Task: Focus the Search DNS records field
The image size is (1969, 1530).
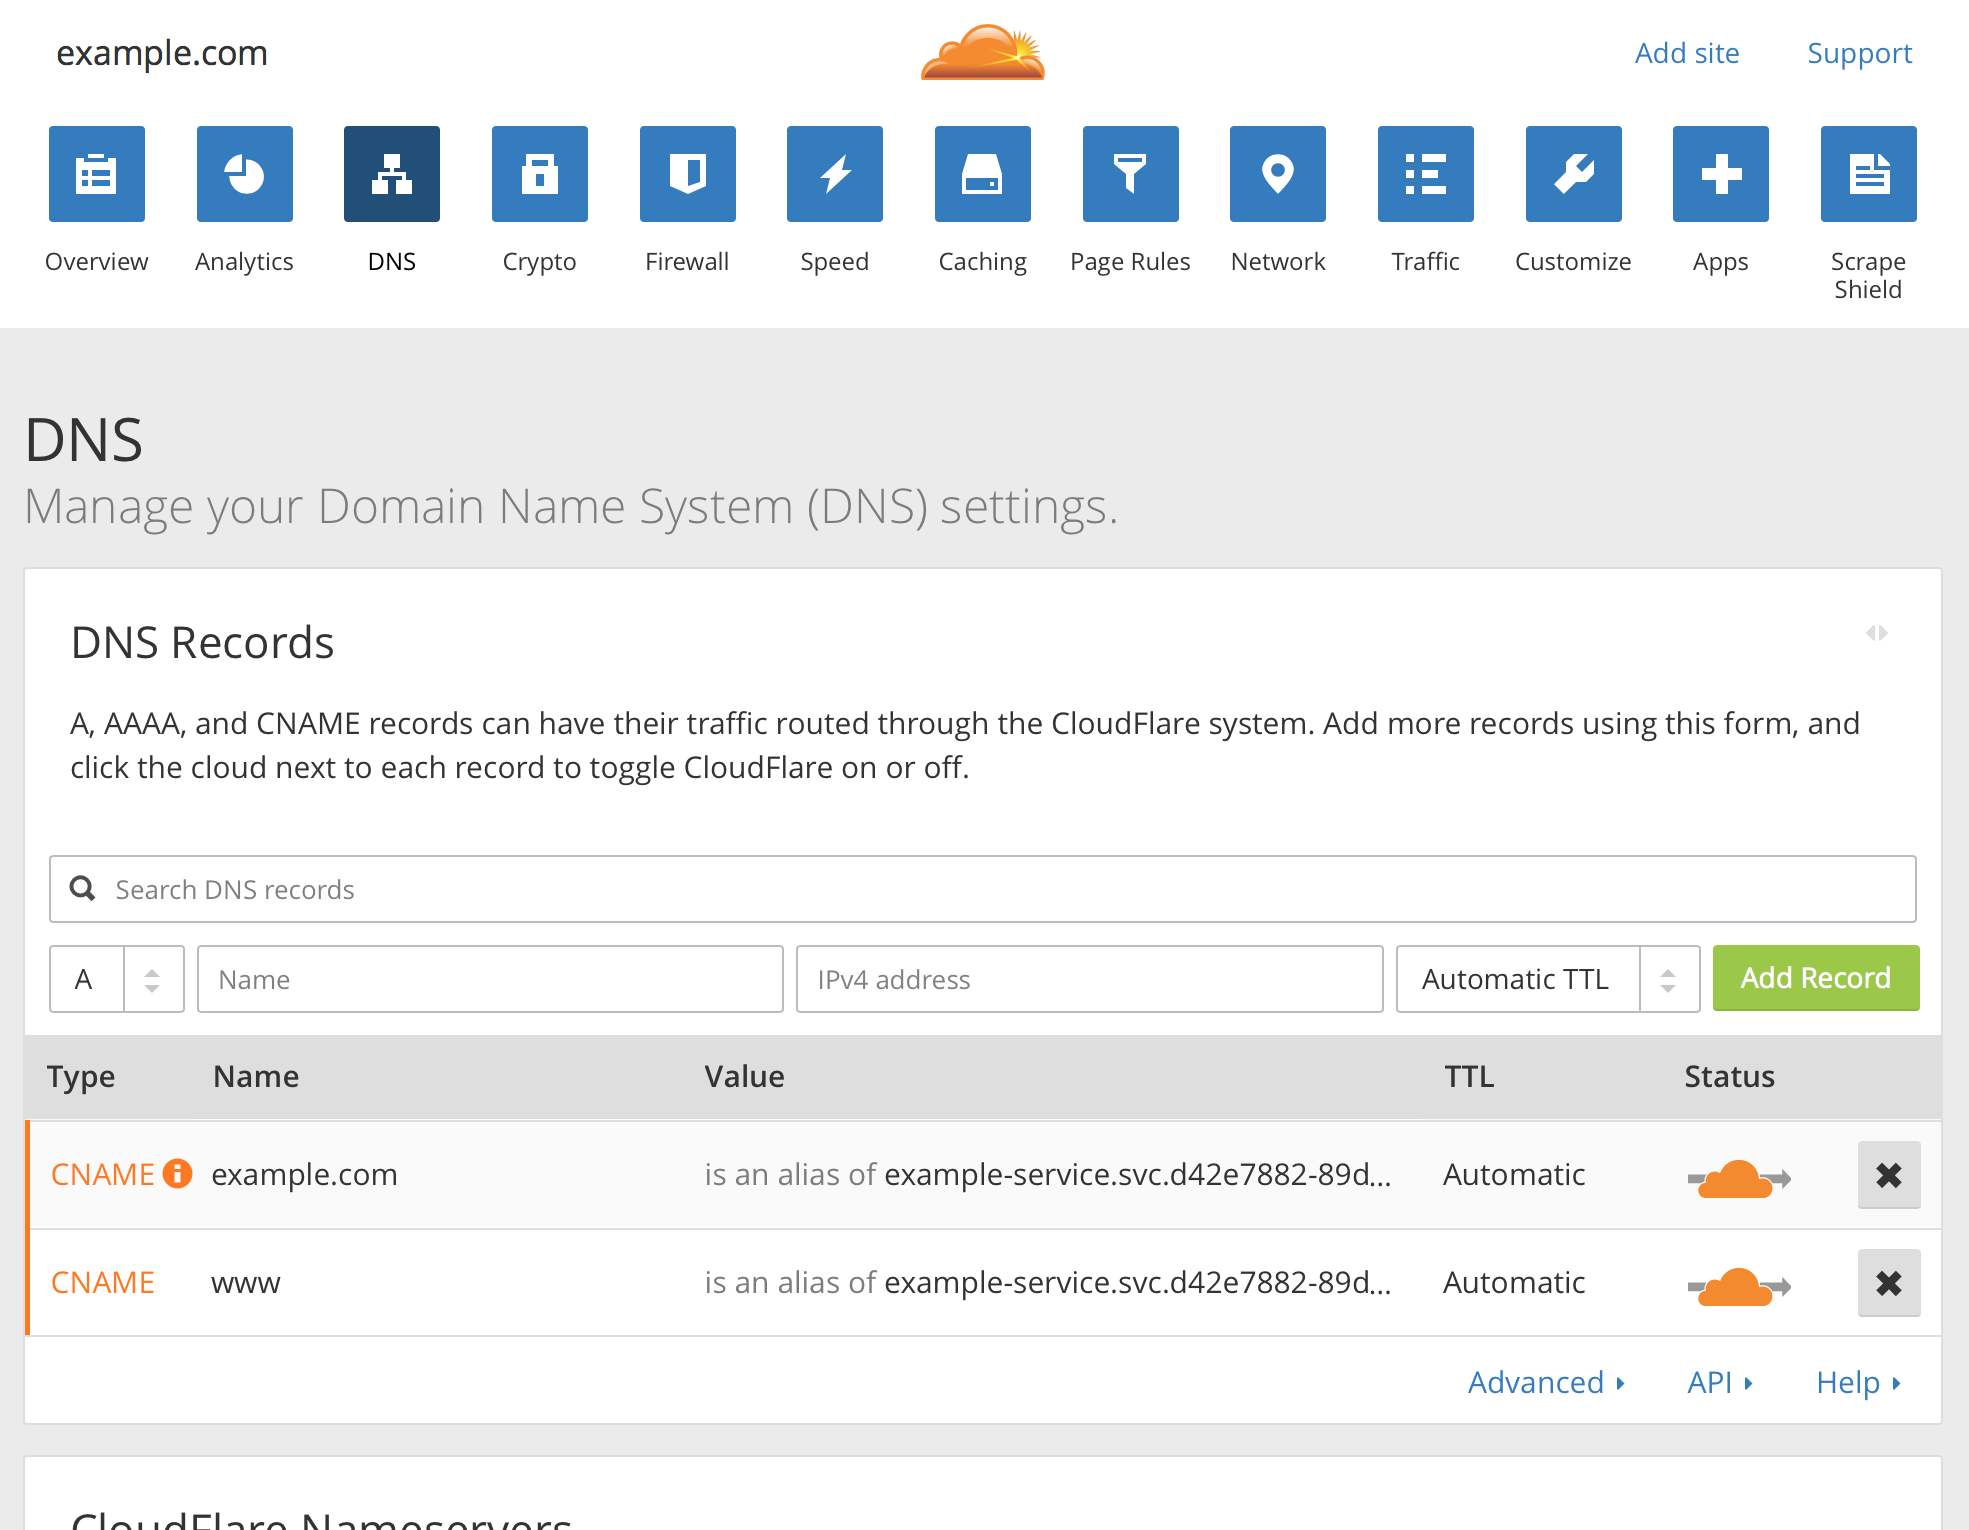Action: [x=983, y=889]
